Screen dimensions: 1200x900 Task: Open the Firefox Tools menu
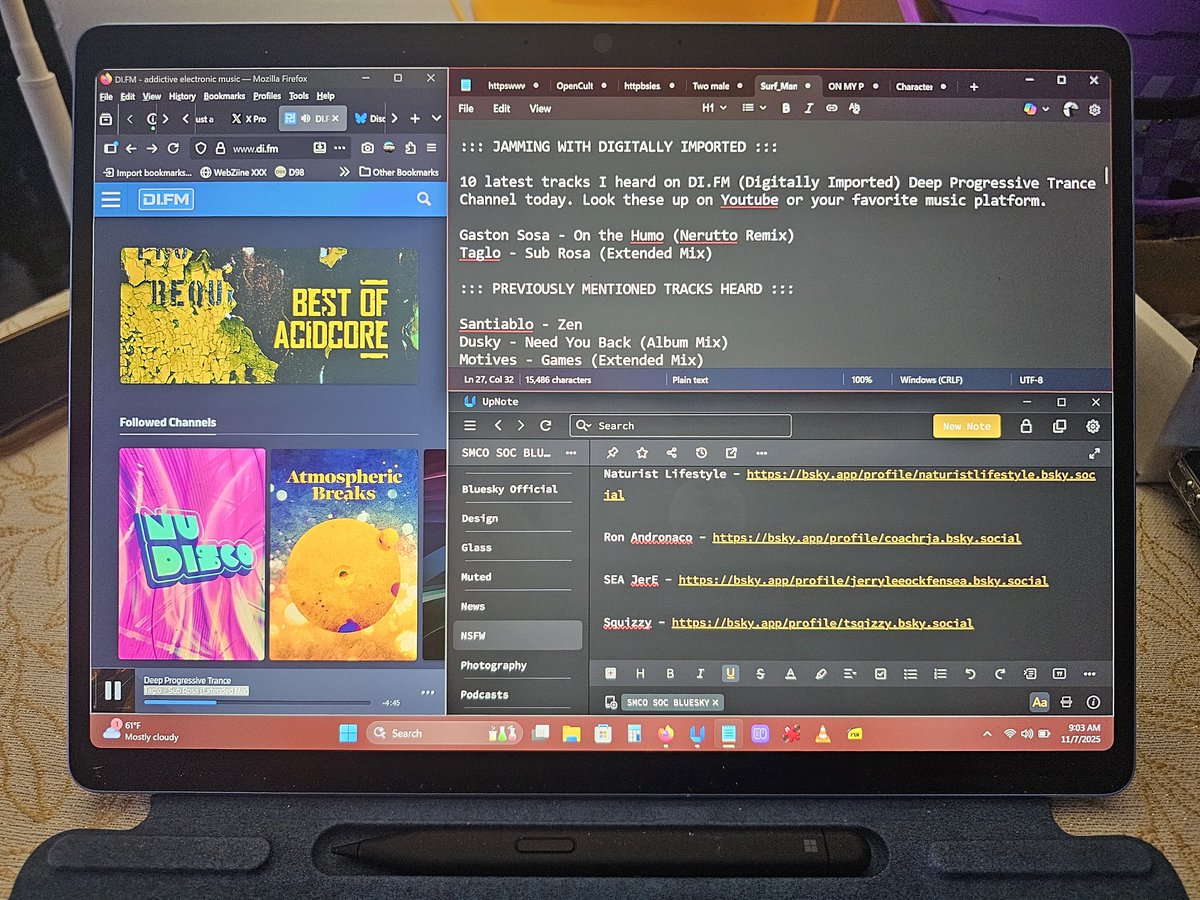299,96
